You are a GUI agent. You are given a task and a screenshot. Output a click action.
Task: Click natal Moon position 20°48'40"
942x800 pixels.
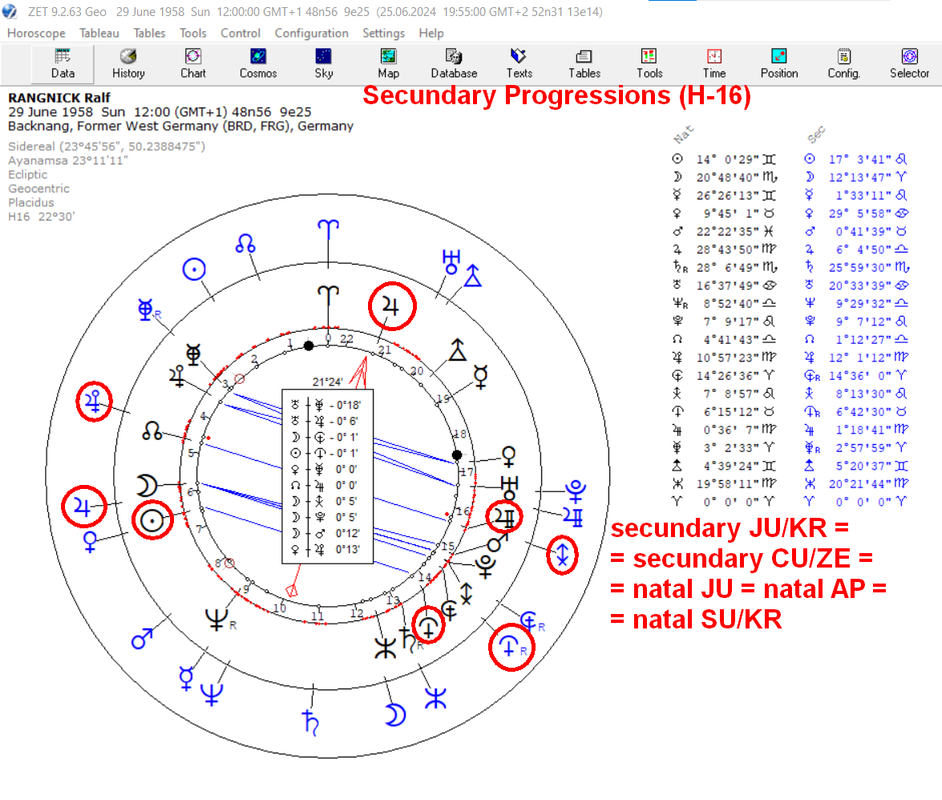[x=728, y=177]
